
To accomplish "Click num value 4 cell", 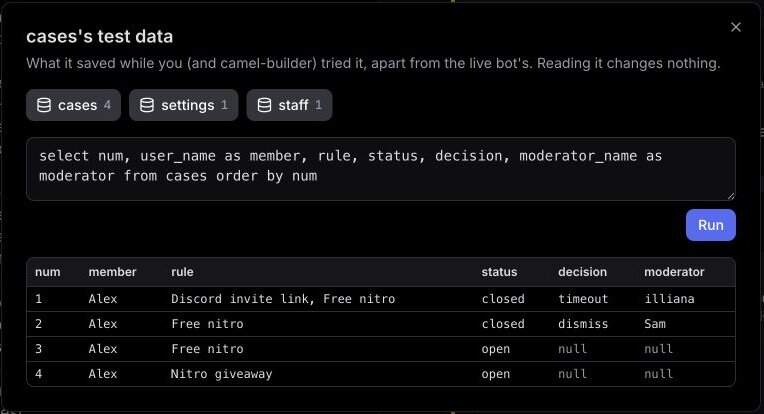I will (x=38, y=374).
